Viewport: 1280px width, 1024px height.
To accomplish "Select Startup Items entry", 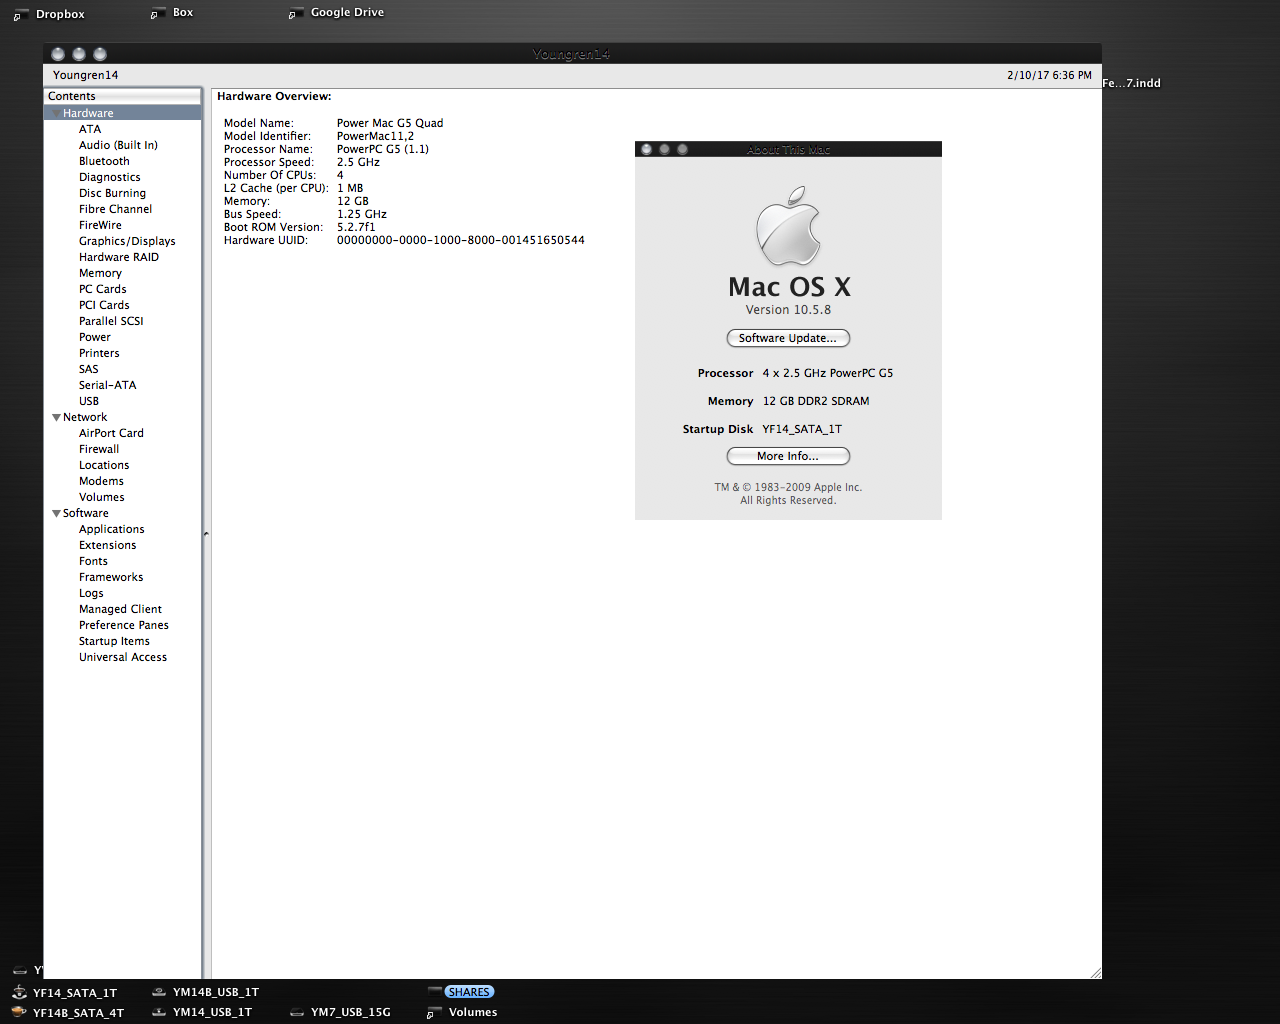I will (x=114, y=641).
